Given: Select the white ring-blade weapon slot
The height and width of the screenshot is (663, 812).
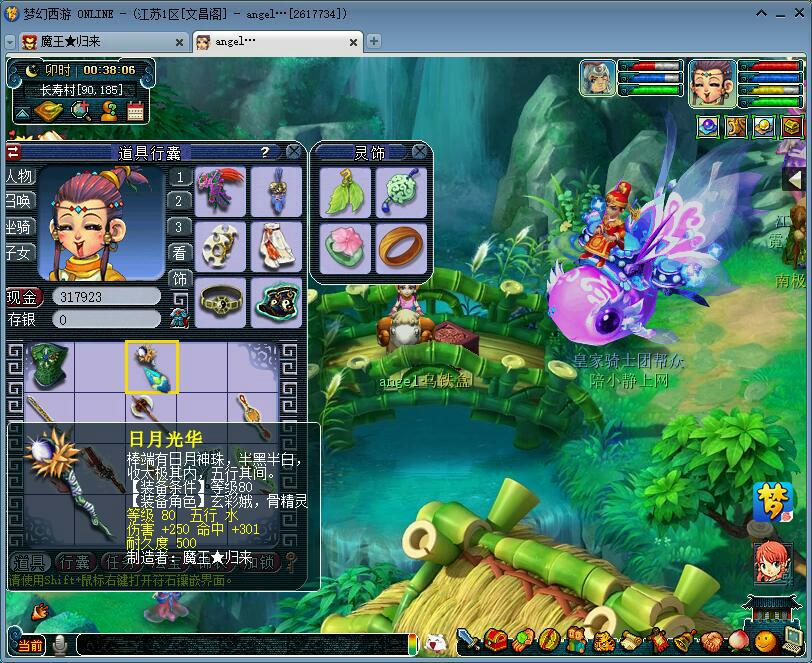Looking at the screenshot, I should [220, 247].
